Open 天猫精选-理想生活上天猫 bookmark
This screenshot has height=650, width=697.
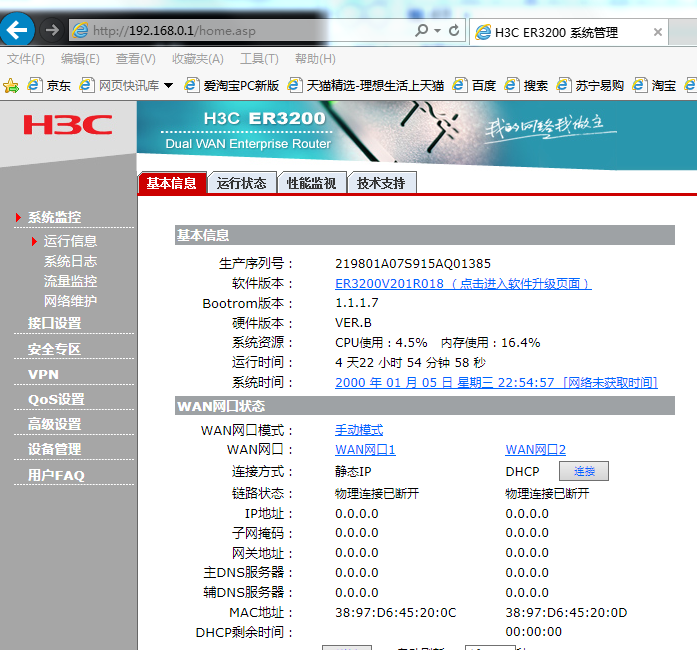[x=366, y=85]
